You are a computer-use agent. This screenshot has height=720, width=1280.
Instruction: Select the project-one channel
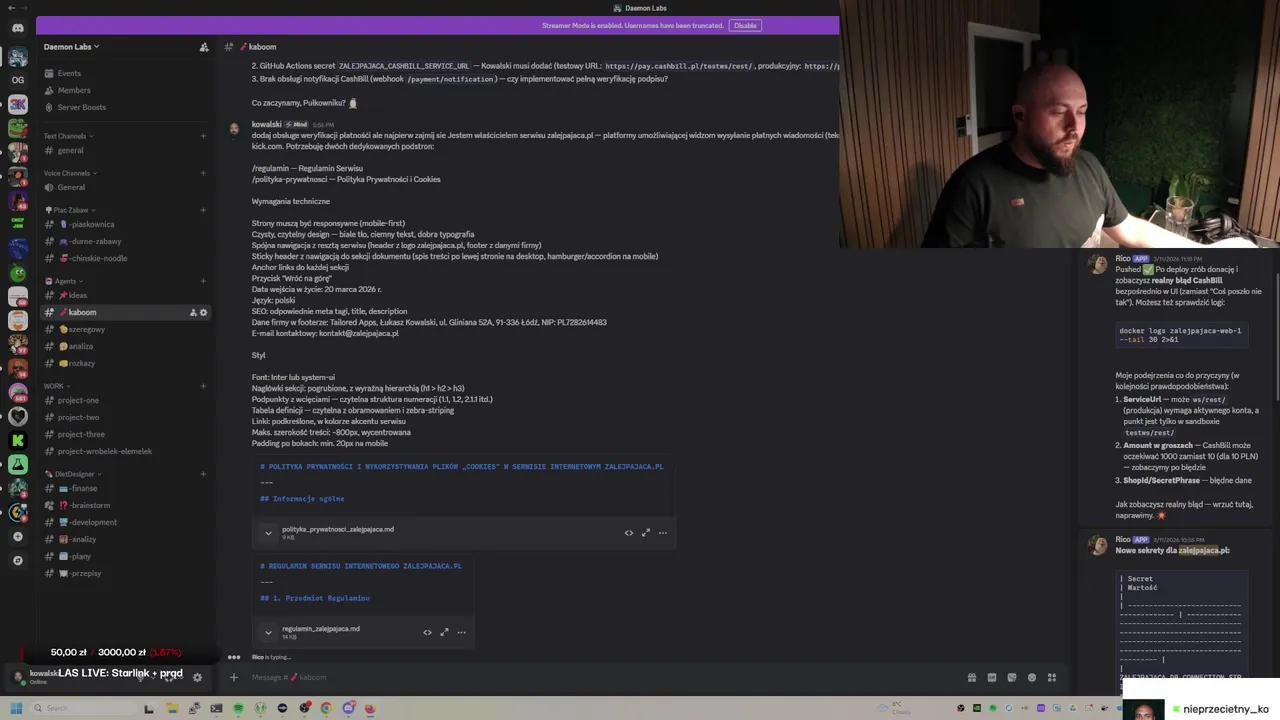coord(124,400)
